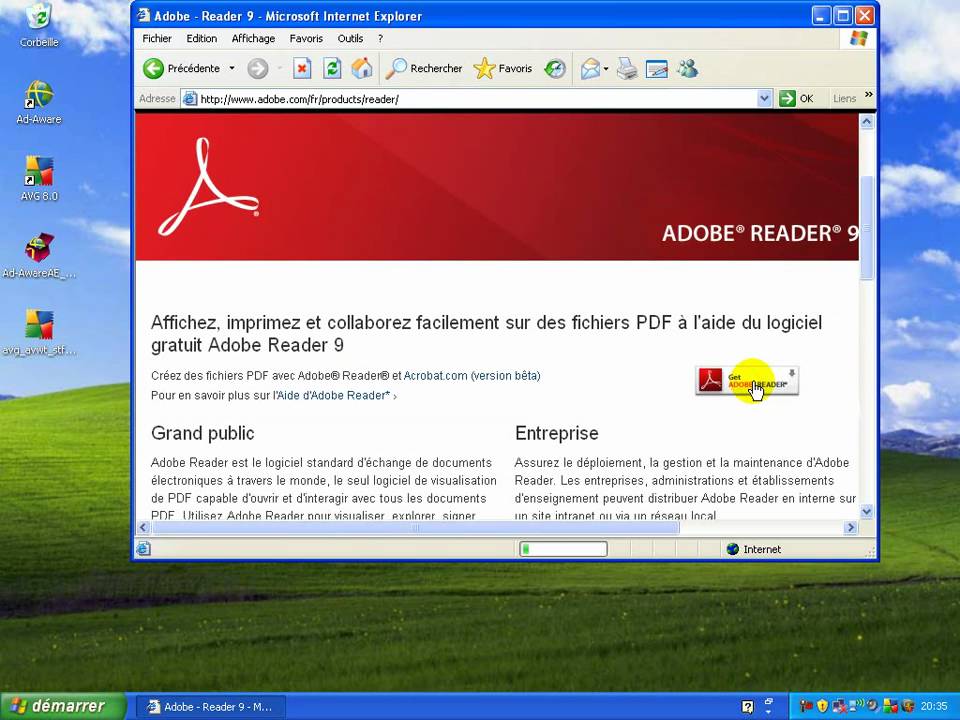This screenshot has height=720, width=960.
Task: Click horizontal scrollbar right arrow
Action: point(850,527)
